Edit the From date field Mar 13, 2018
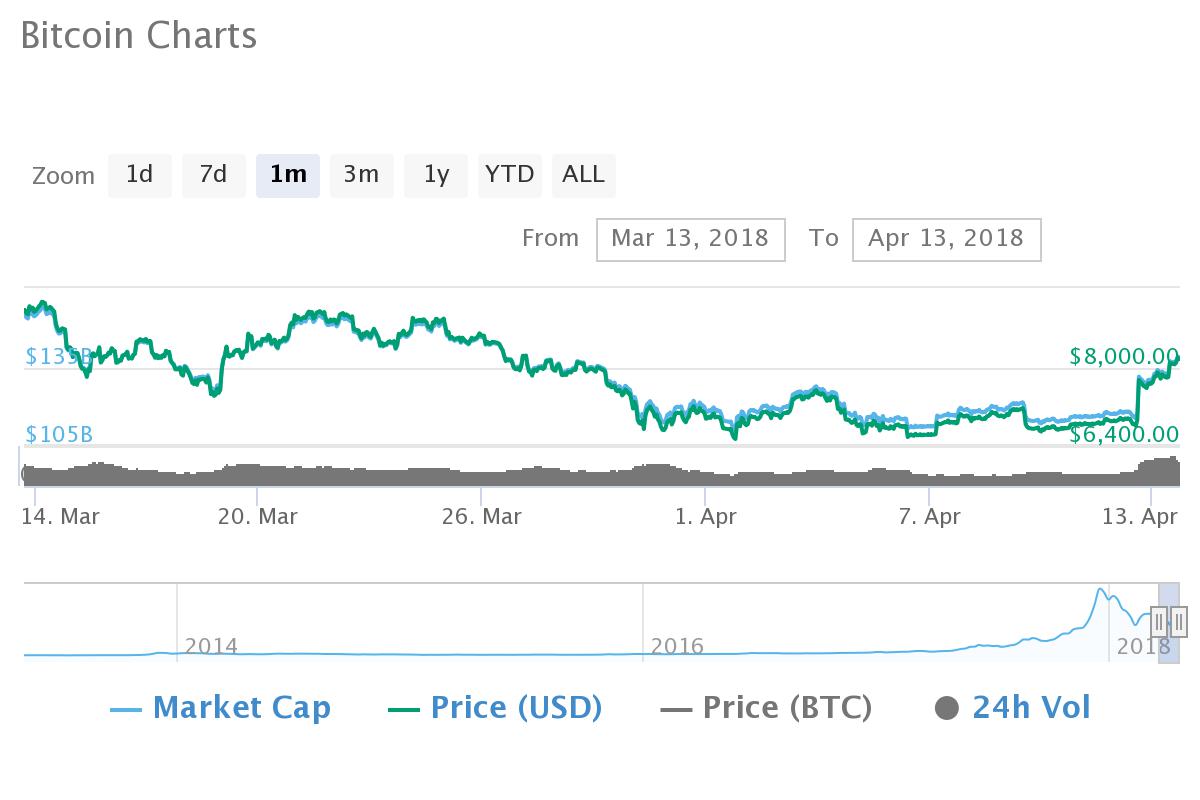The width and height of the screenshot is (1200, 800). [x=690, y=239]
